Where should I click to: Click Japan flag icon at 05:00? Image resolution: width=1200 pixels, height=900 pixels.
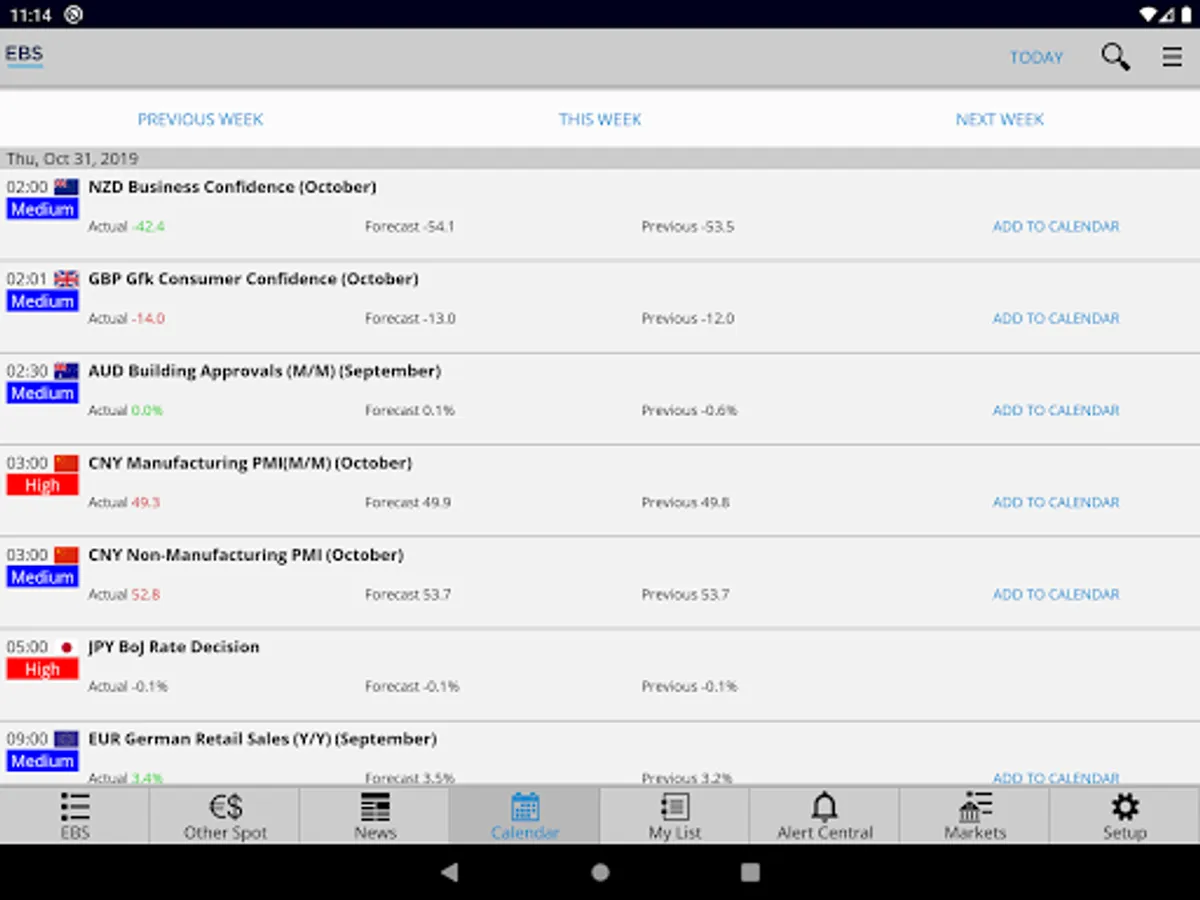tap(66, 647)
